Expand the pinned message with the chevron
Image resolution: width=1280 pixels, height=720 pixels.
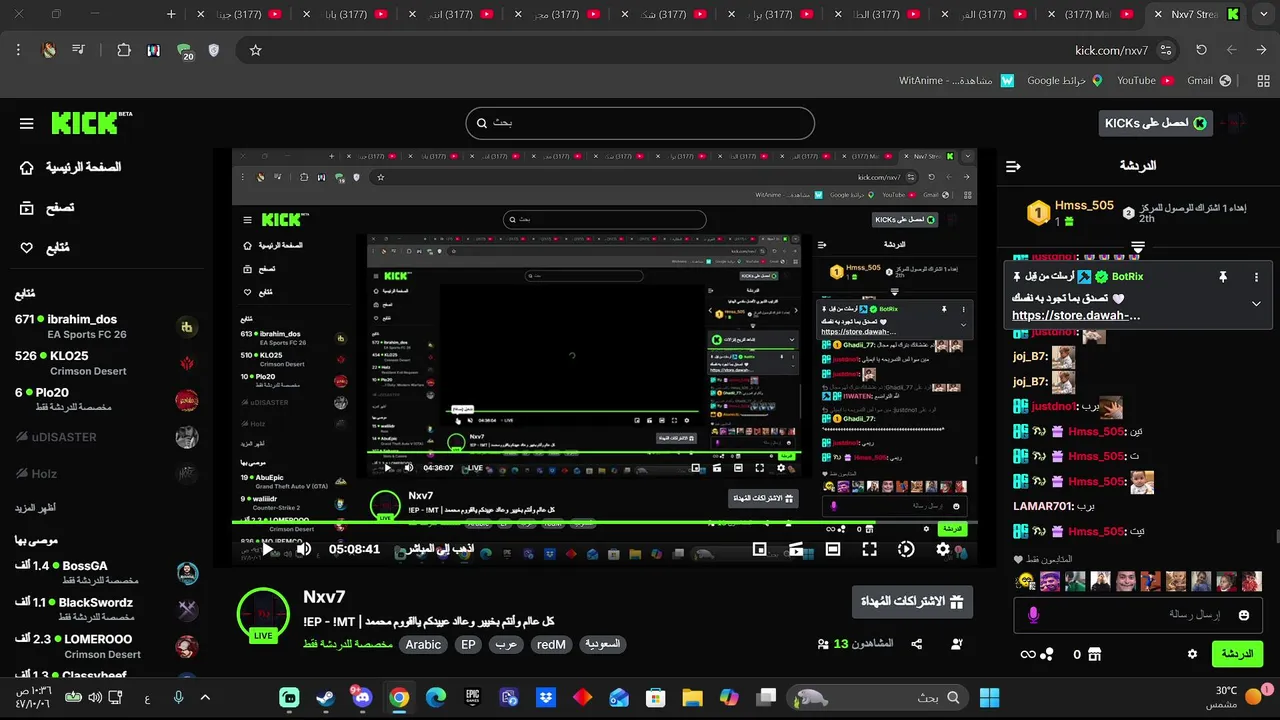tap(1256, 303)
